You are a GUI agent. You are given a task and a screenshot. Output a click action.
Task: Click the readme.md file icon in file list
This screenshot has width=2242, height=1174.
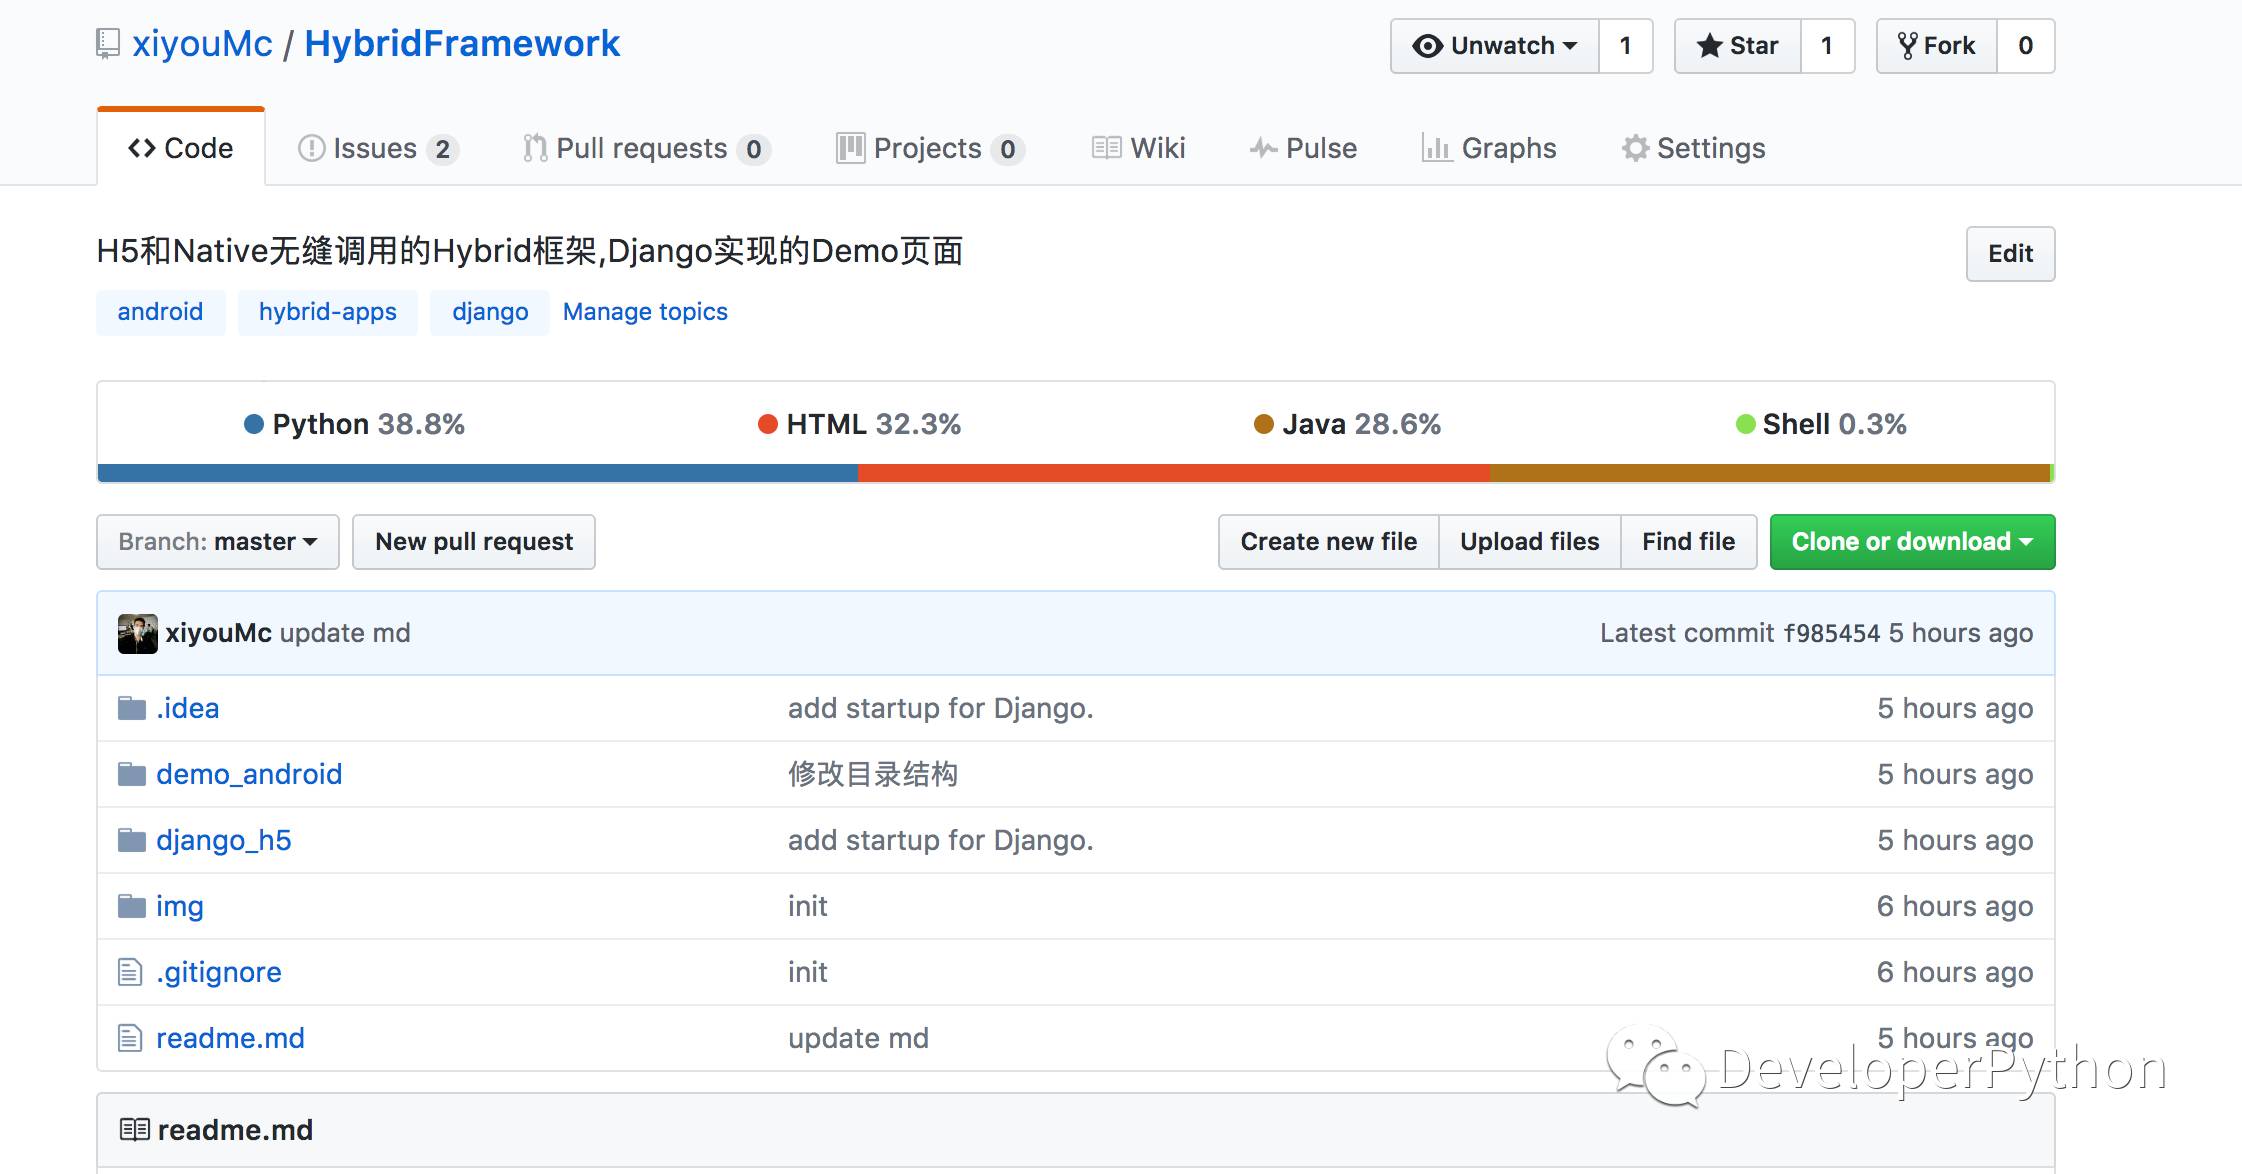click(130, 1038)
